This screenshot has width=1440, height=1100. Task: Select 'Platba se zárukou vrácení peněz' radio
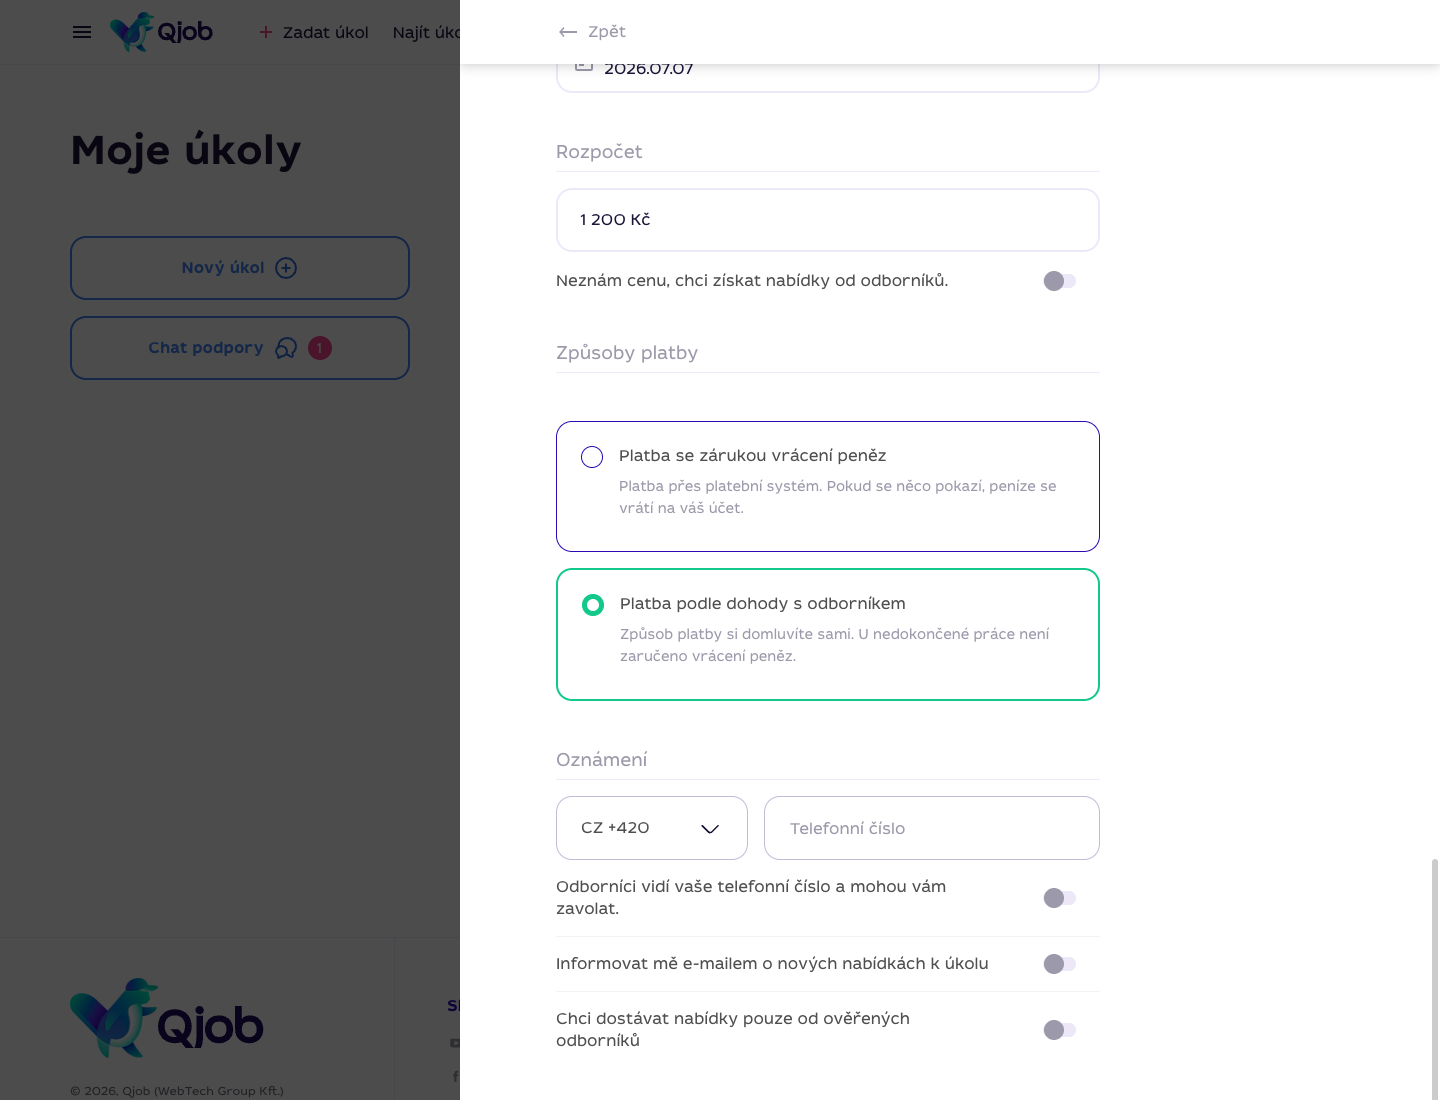tap(592, 457)
